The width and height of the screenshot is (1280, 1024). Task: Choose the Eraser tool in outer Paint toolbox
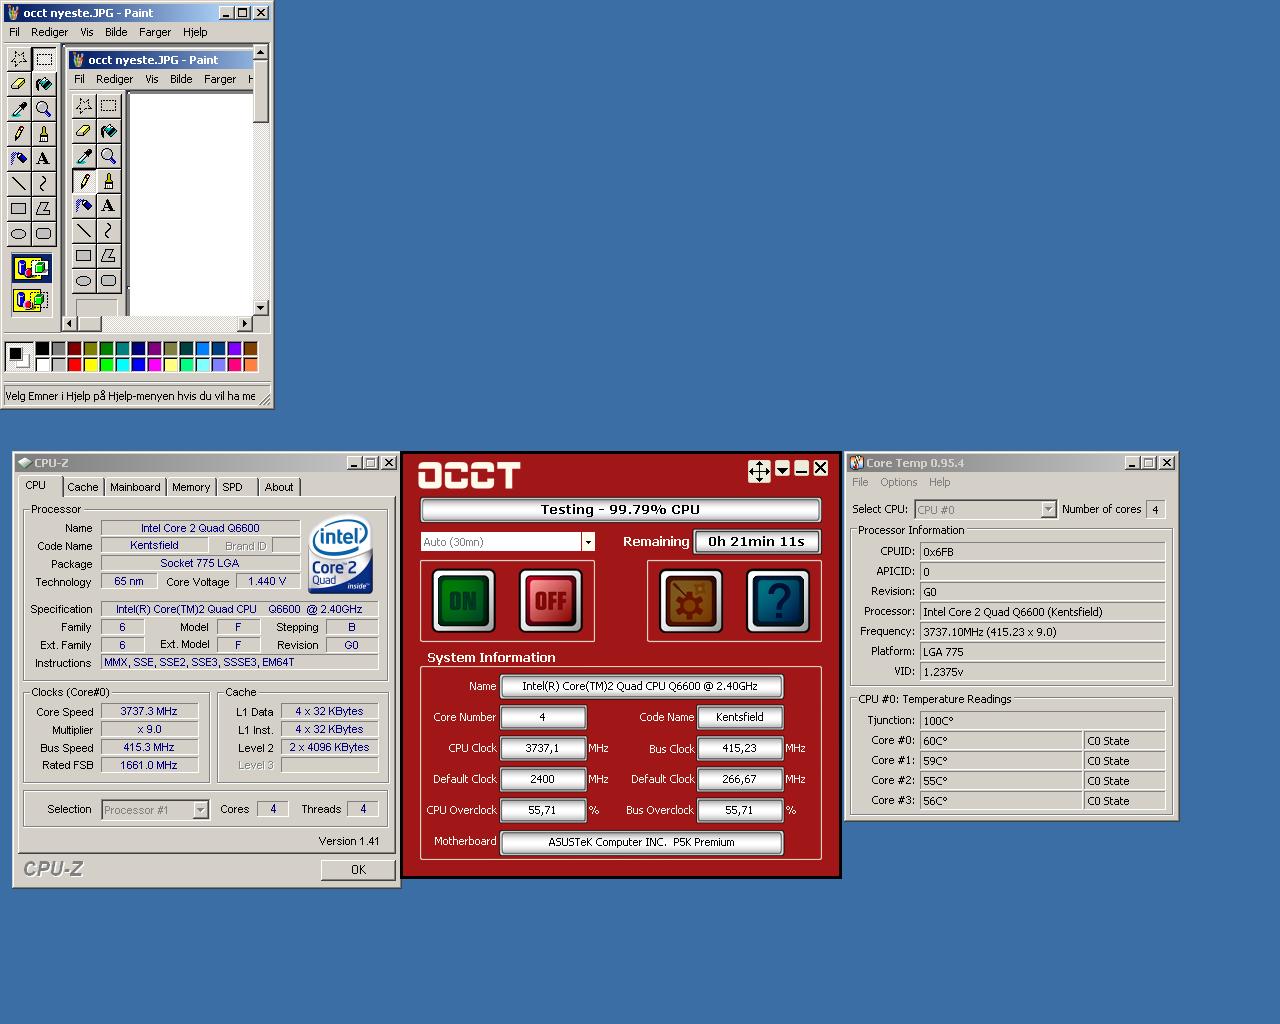(18, 84)
